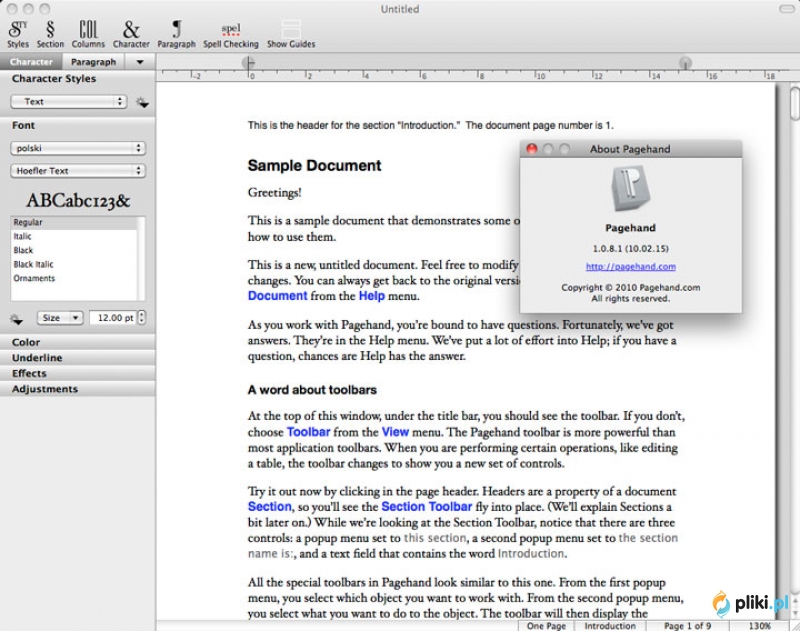Click the version 1.0.8.1 text
The height and width of the screenshot is (631, 800).
tap(631, 249)
